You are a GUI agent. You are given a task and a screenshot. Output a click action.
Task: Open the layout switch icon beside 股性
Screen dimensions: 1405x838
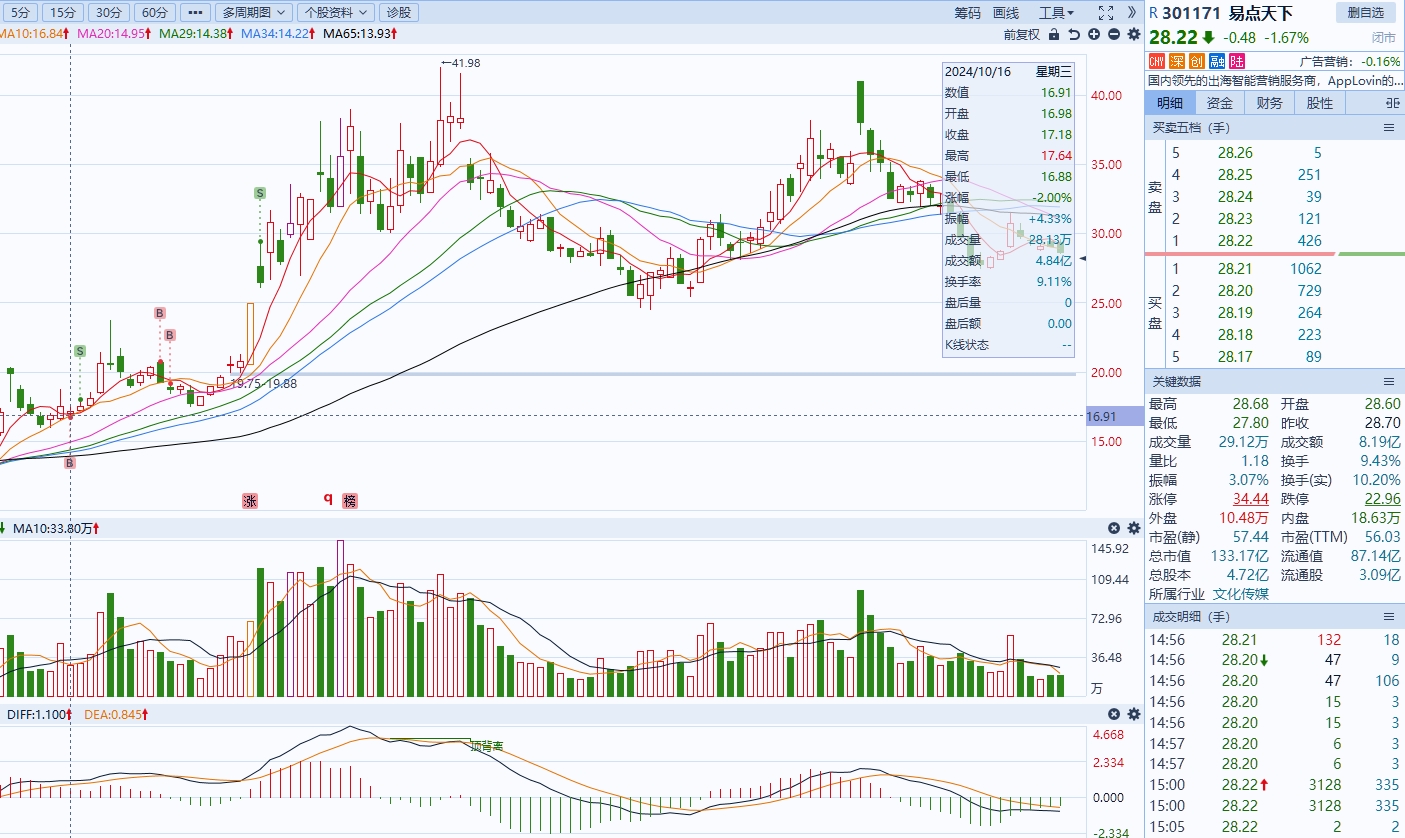tap(1392, 103)
